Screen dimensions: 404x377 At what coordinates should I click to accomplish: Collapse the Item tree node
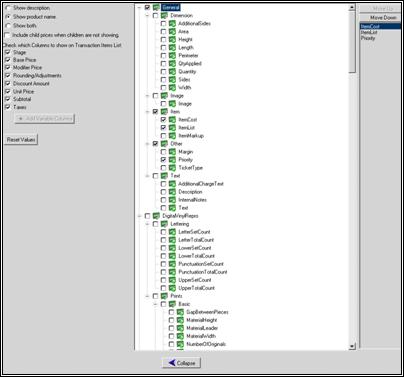click(x=147, y=112)
